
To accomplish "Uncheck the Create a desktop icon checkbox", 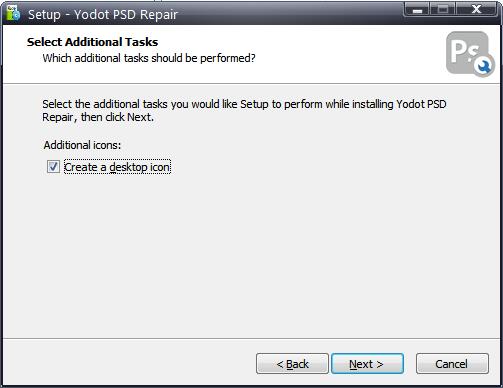I will click(53, 167).
